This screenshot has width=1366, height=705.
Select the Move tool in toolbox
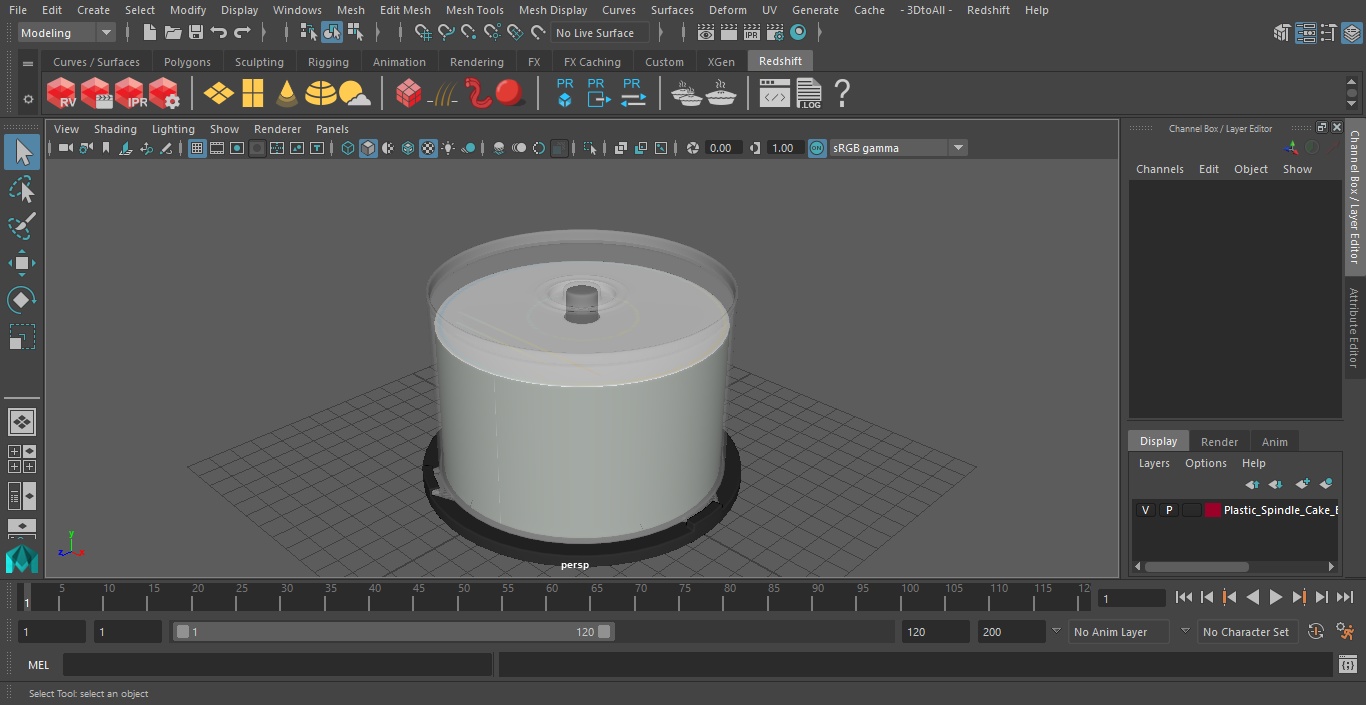coord(21,264)
